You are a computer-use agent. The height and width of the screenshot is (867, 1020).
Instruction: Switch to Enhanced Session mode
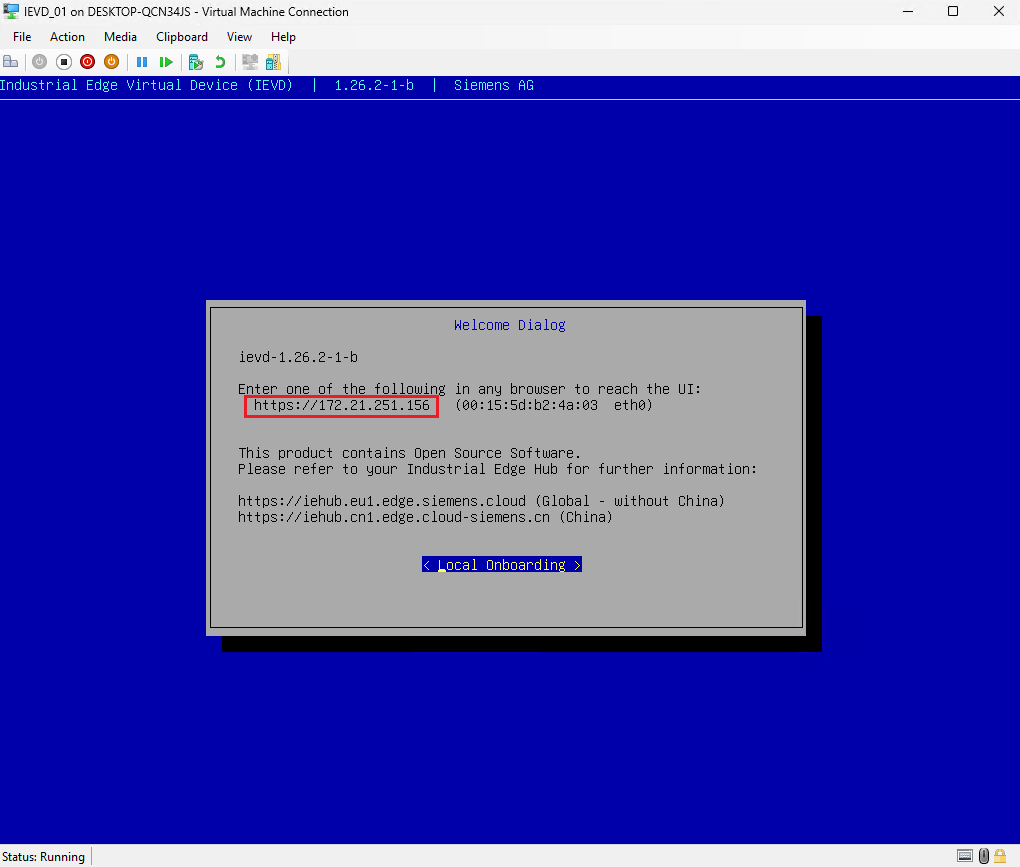coord(248,61)
